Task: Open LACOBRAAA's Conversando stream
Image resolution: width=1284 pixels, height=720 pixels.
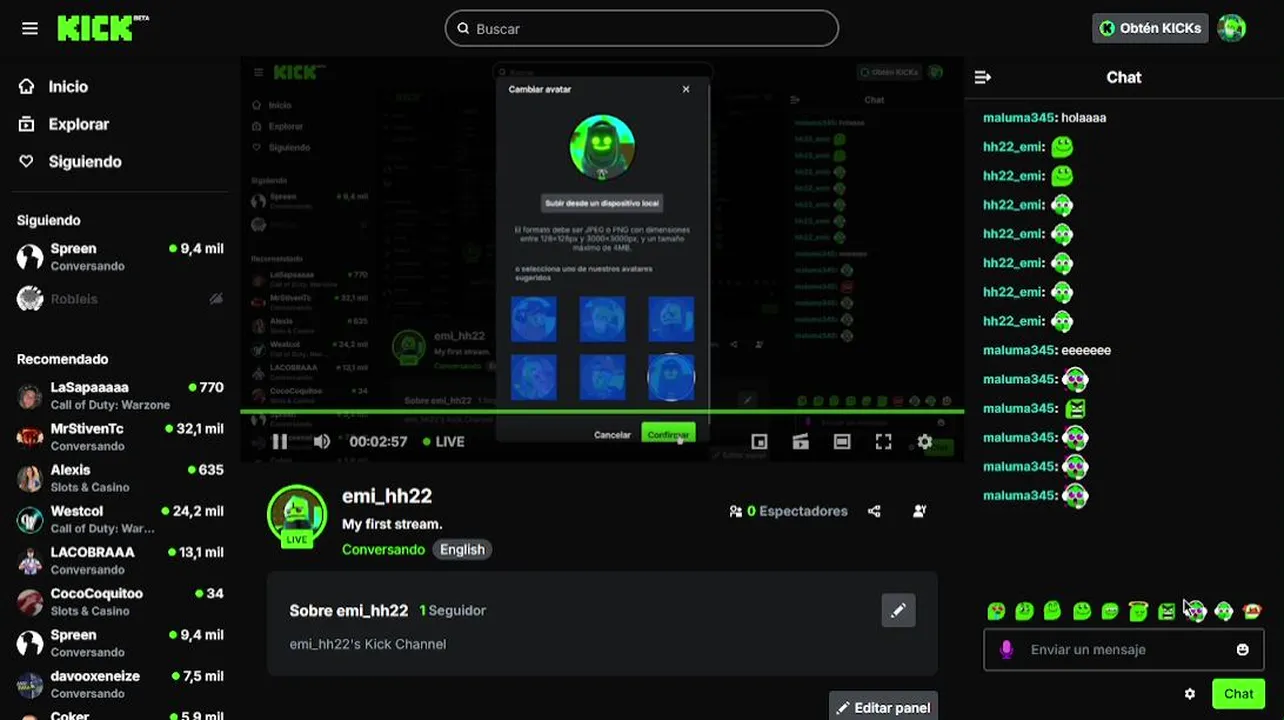Action: point(120,560)
